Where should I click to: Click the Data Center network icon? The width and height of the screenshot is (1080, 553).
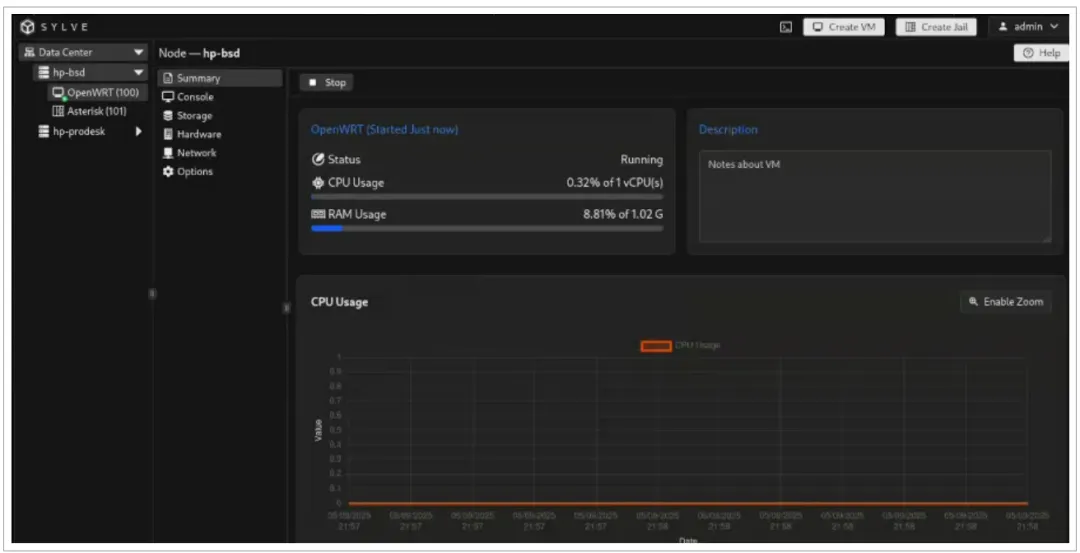pyautogui.click(x=29, y=52)
